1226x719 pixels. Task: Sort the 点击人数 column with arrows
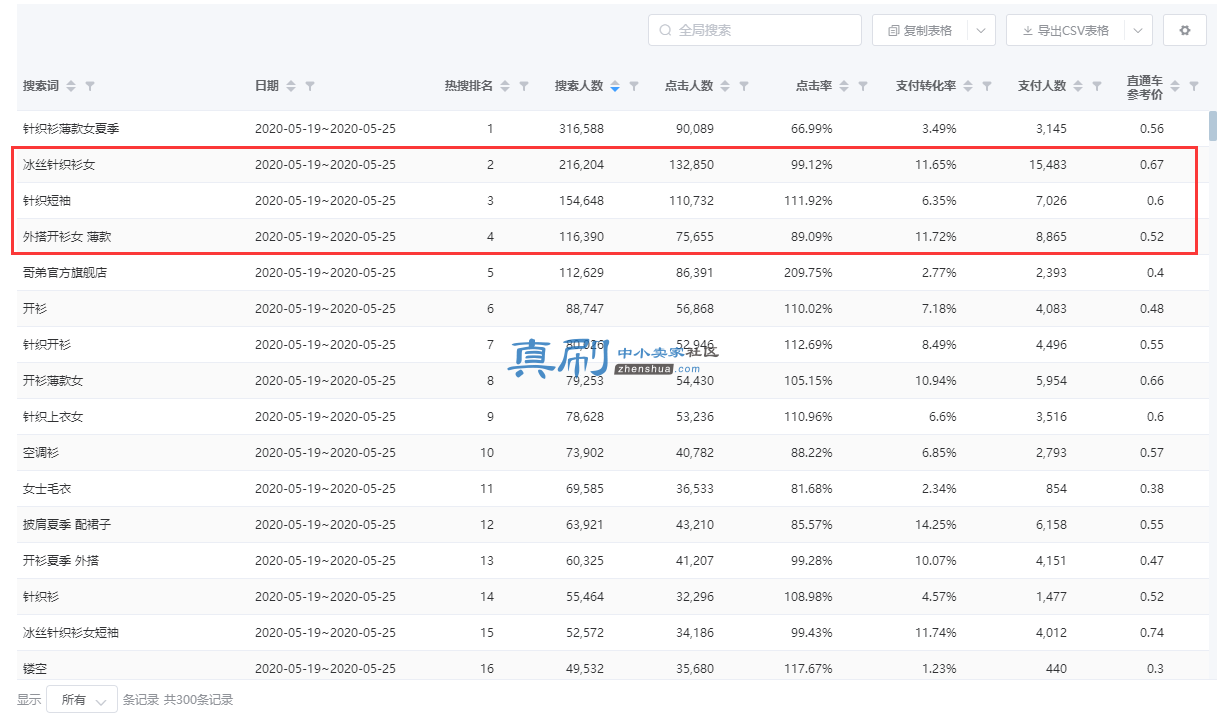pos(725,86)
